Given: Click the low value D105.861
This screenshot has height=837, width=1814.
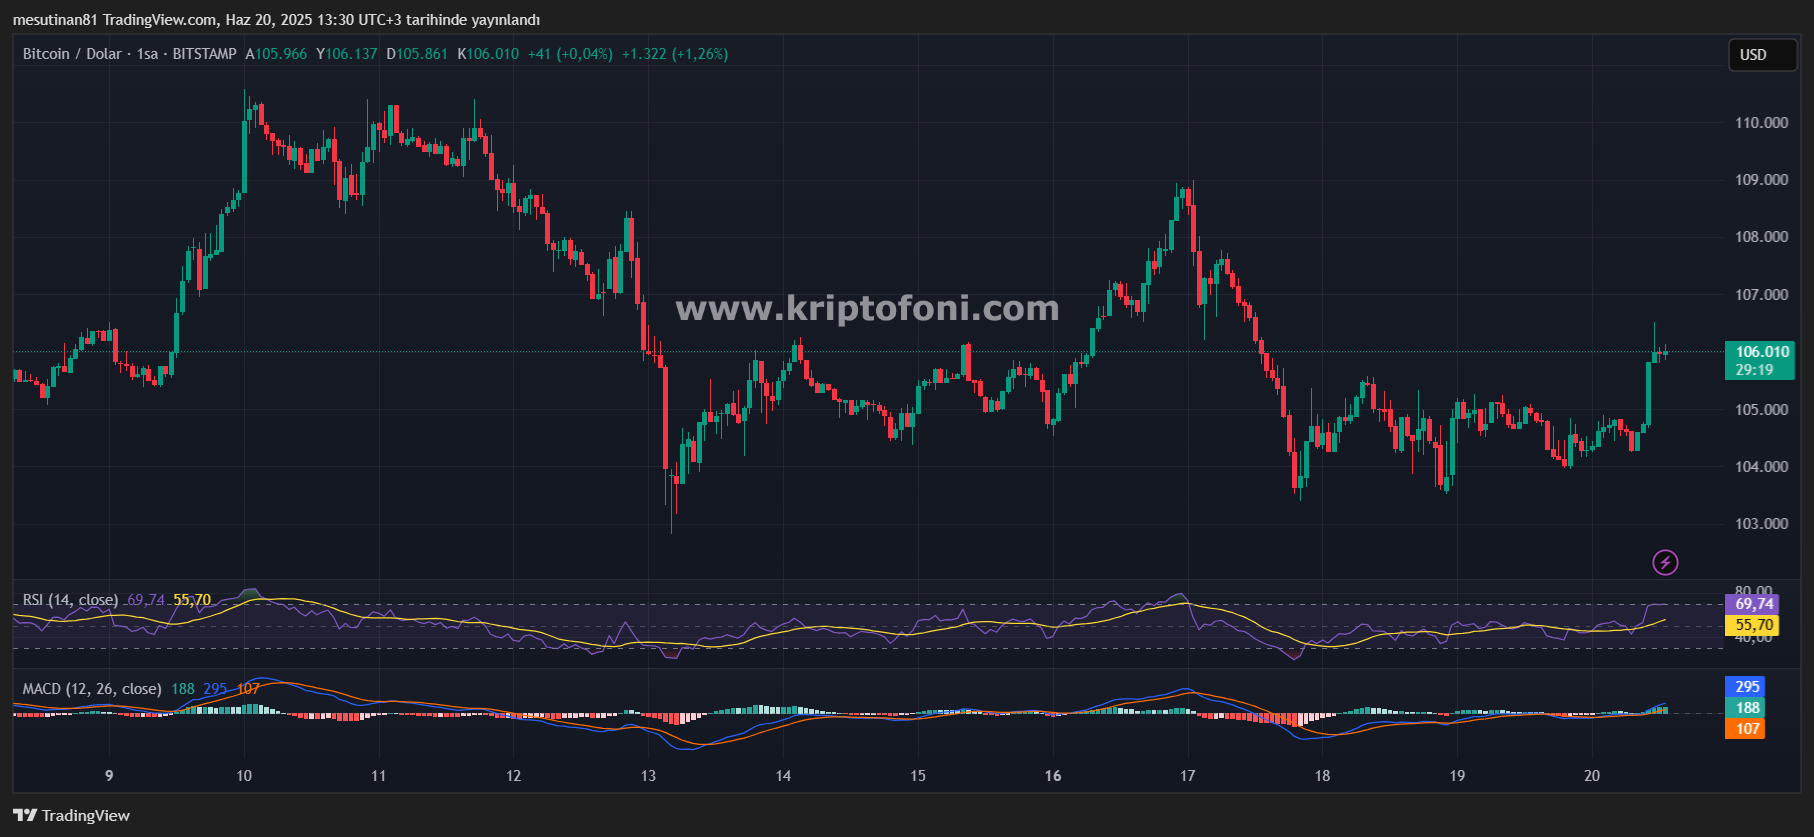Looking at the screenshot, I should [417, 54].
